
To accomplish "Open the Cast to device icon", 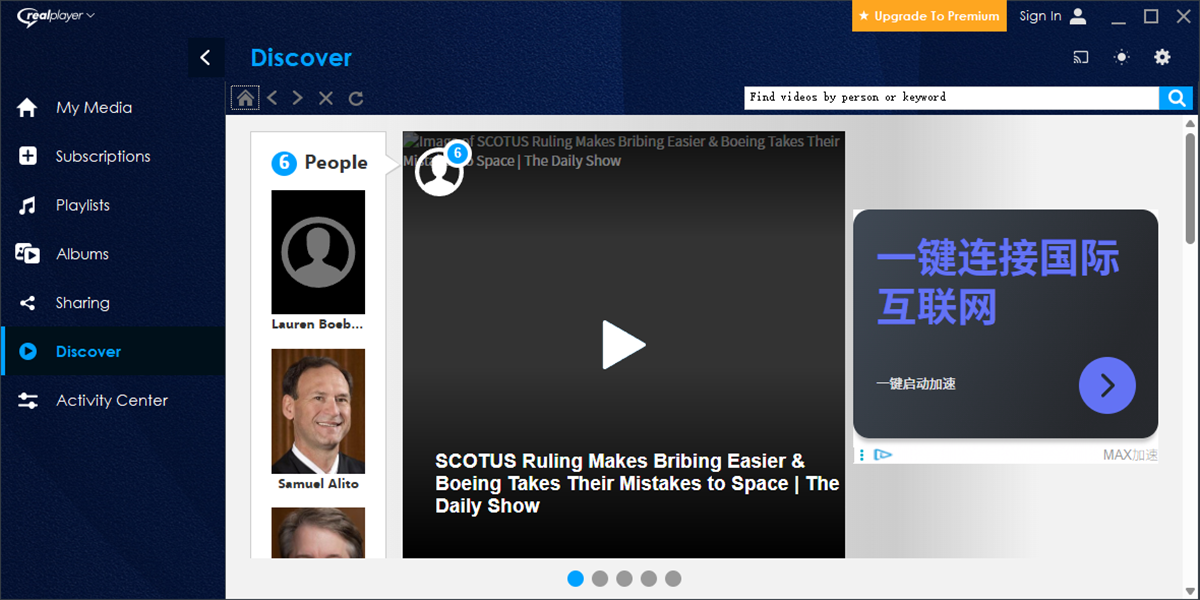I will [1080, 57].
